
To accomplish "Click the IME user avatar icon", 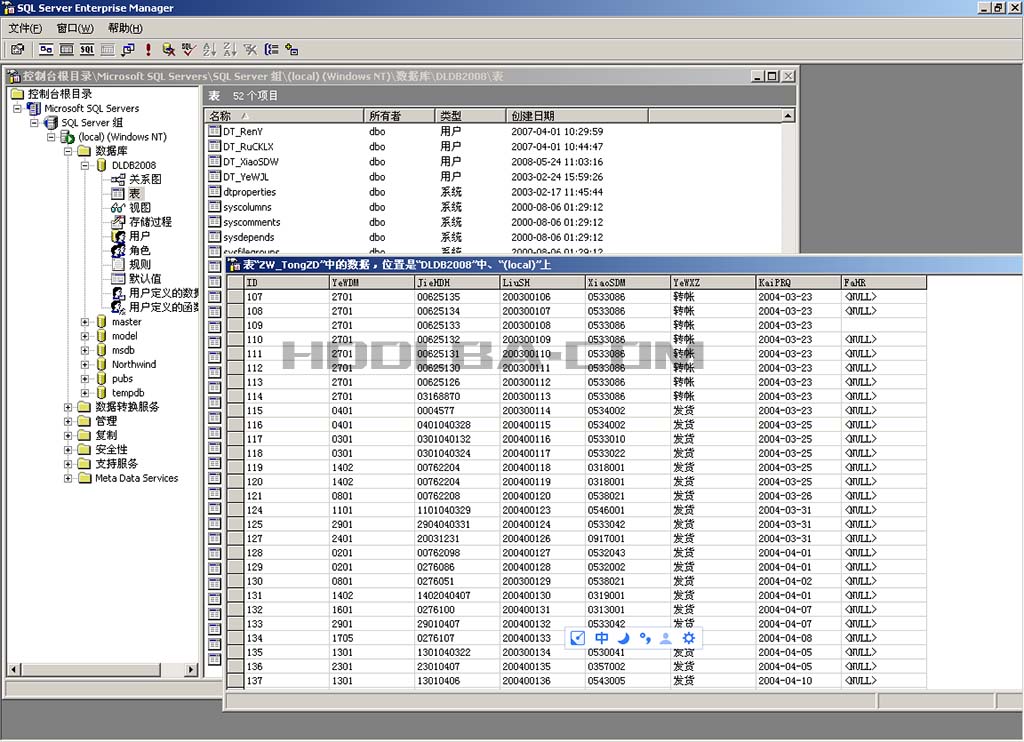I will [x=665, y=638].
